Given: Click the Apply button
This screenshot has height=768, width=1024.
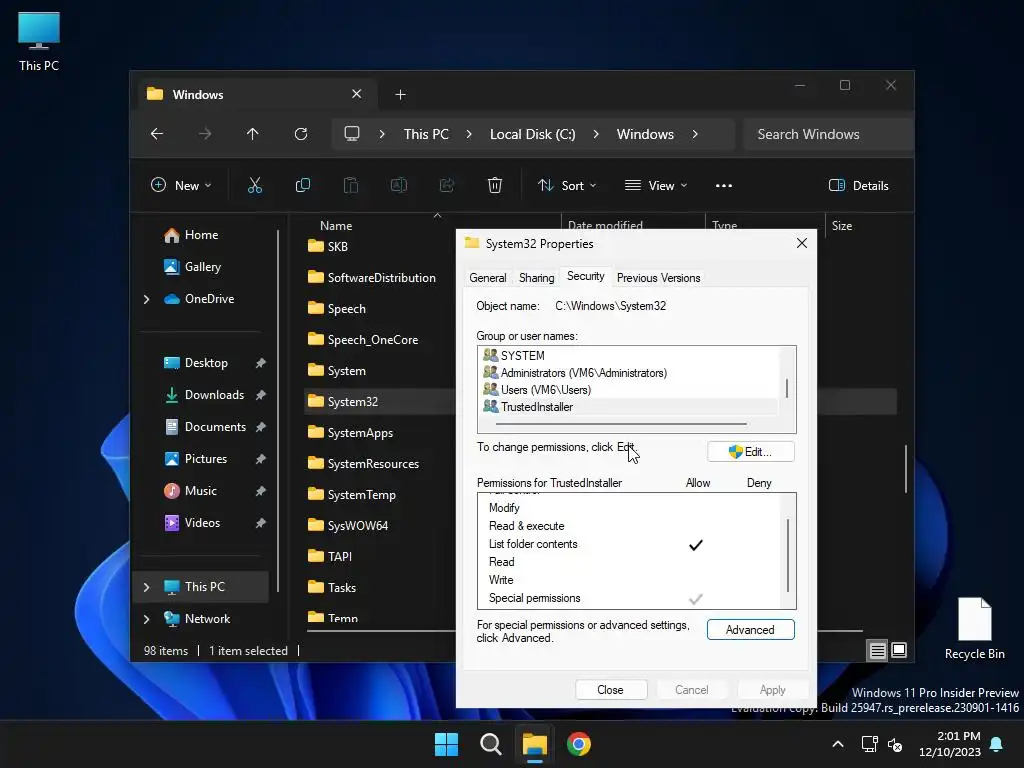Looking at the screenshot, I should tap(773, 690).
